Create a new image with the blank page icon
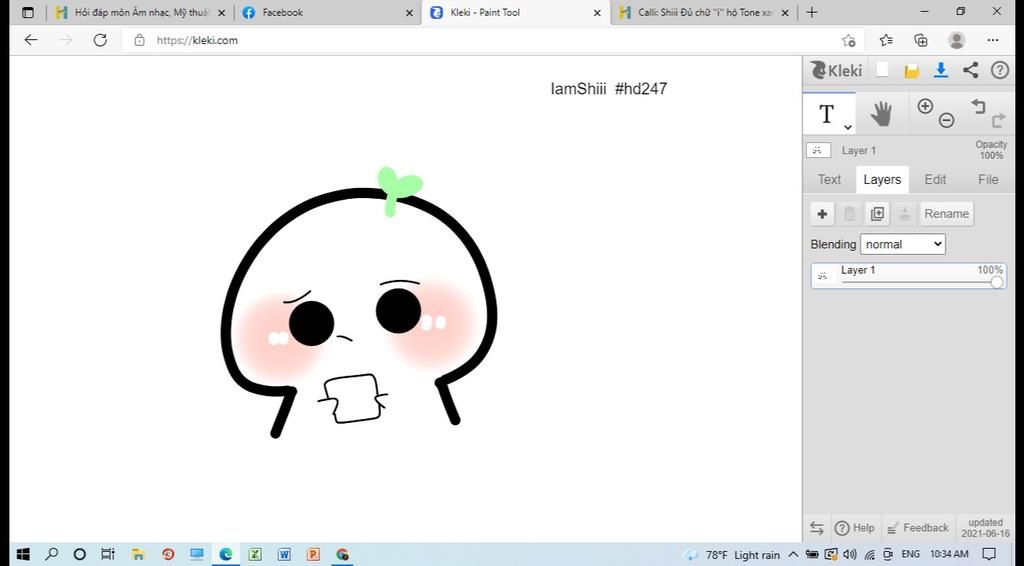The width and height of the screenshot is (1024, 566). pos(882,70)
